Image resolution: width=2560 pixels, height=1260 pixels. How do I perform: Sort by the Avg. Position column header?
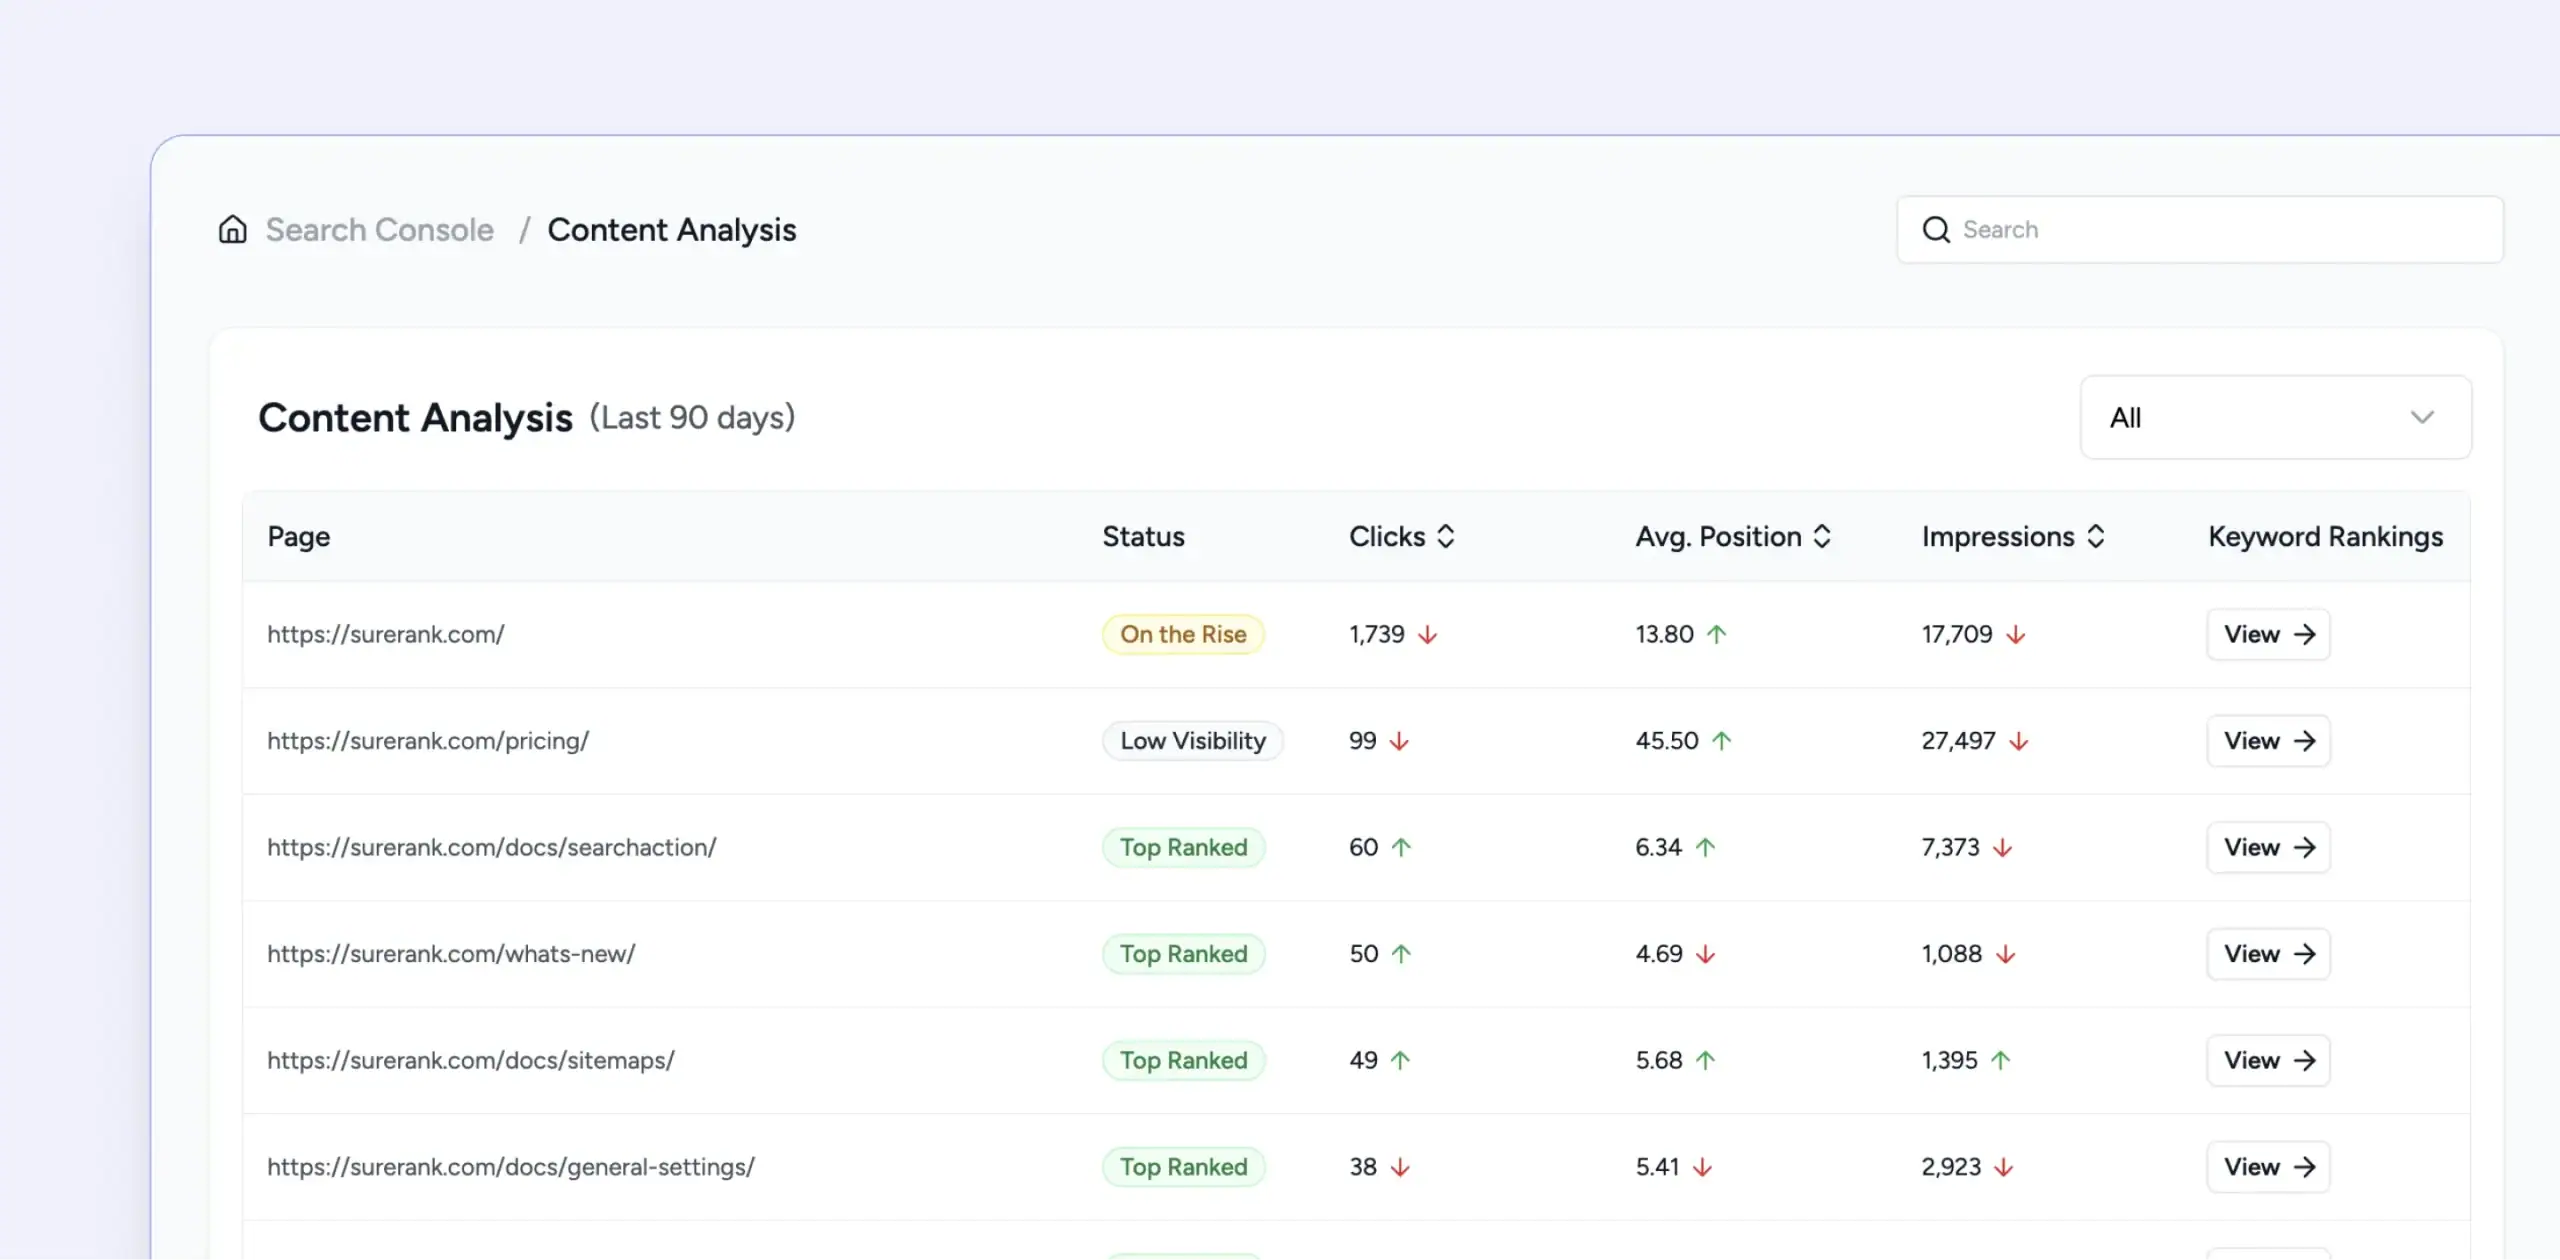coord(1733,537)
